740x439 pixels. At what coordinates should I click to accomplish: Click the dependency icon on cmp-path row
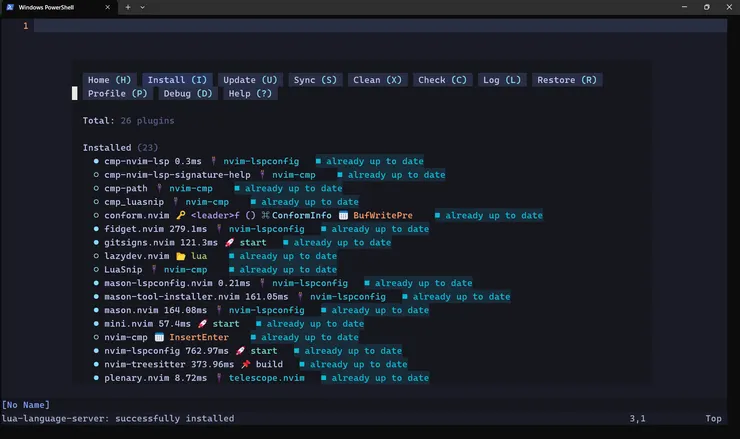click(159, 188)
